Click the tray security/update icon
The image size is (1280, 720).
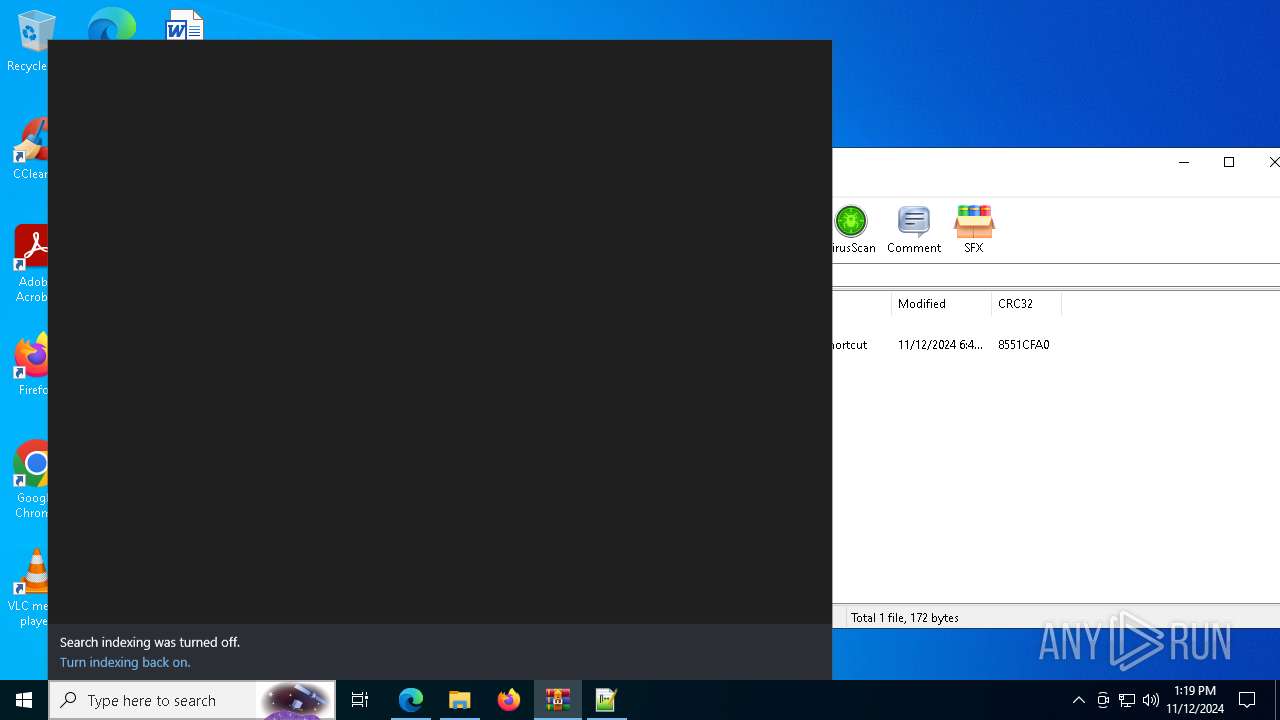pos(1103,700)
